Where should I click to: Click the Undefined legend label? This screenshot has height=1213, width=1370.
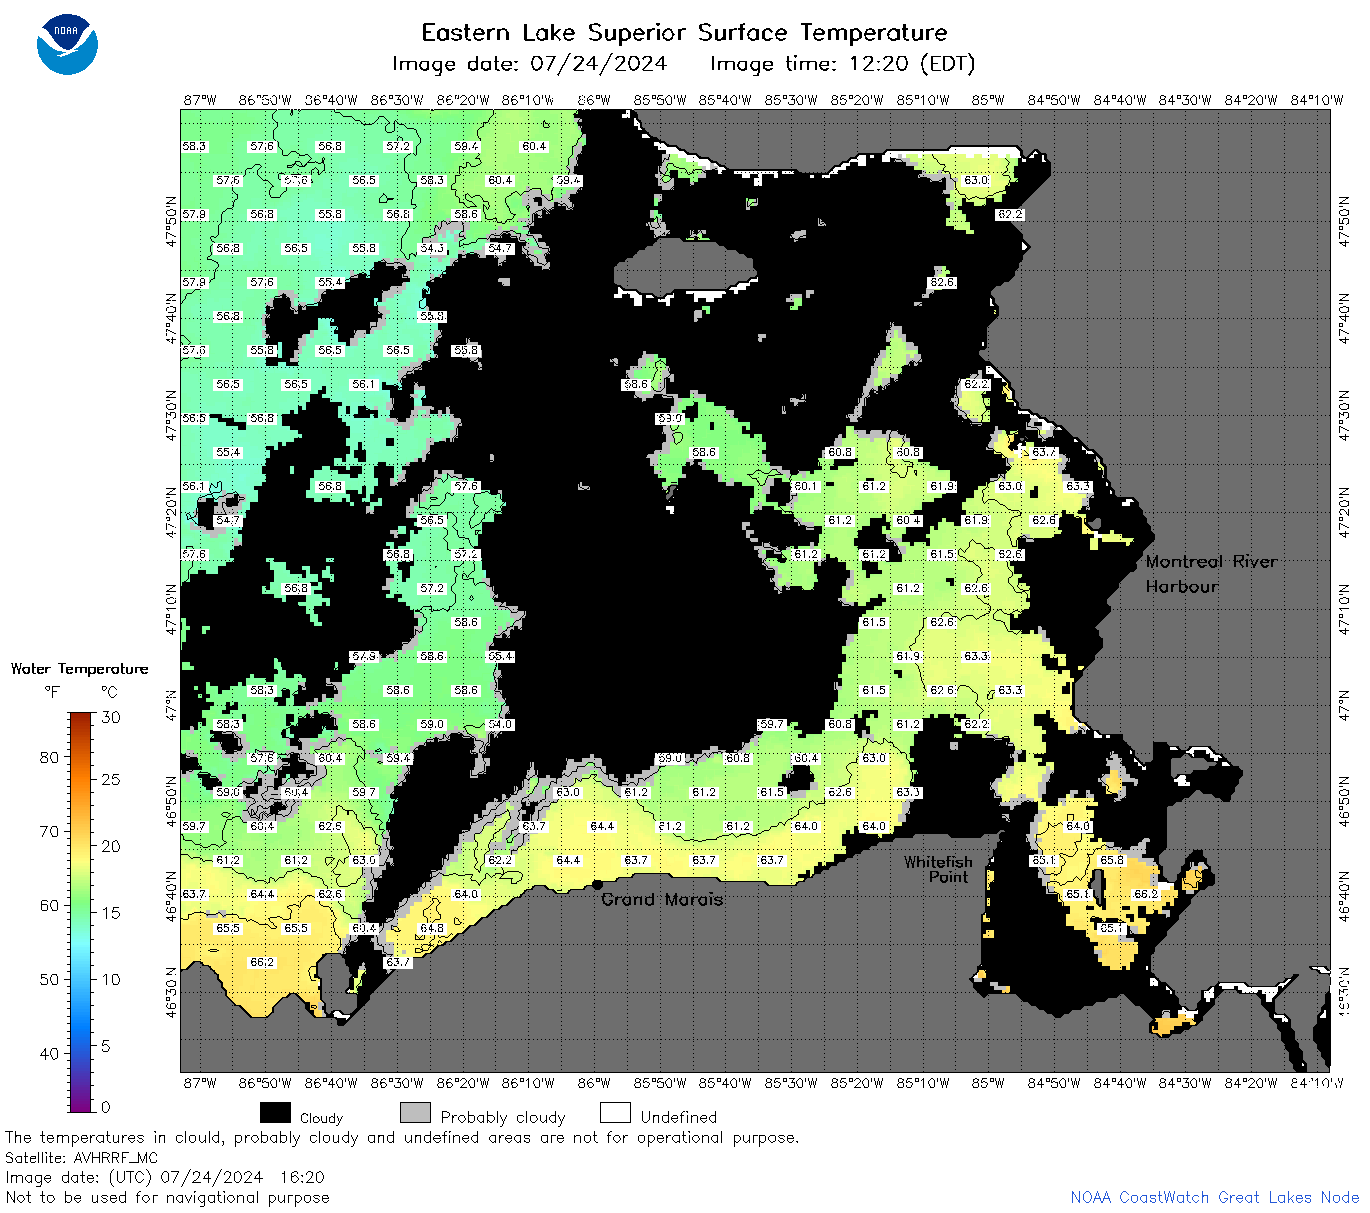pos(679,1118)
